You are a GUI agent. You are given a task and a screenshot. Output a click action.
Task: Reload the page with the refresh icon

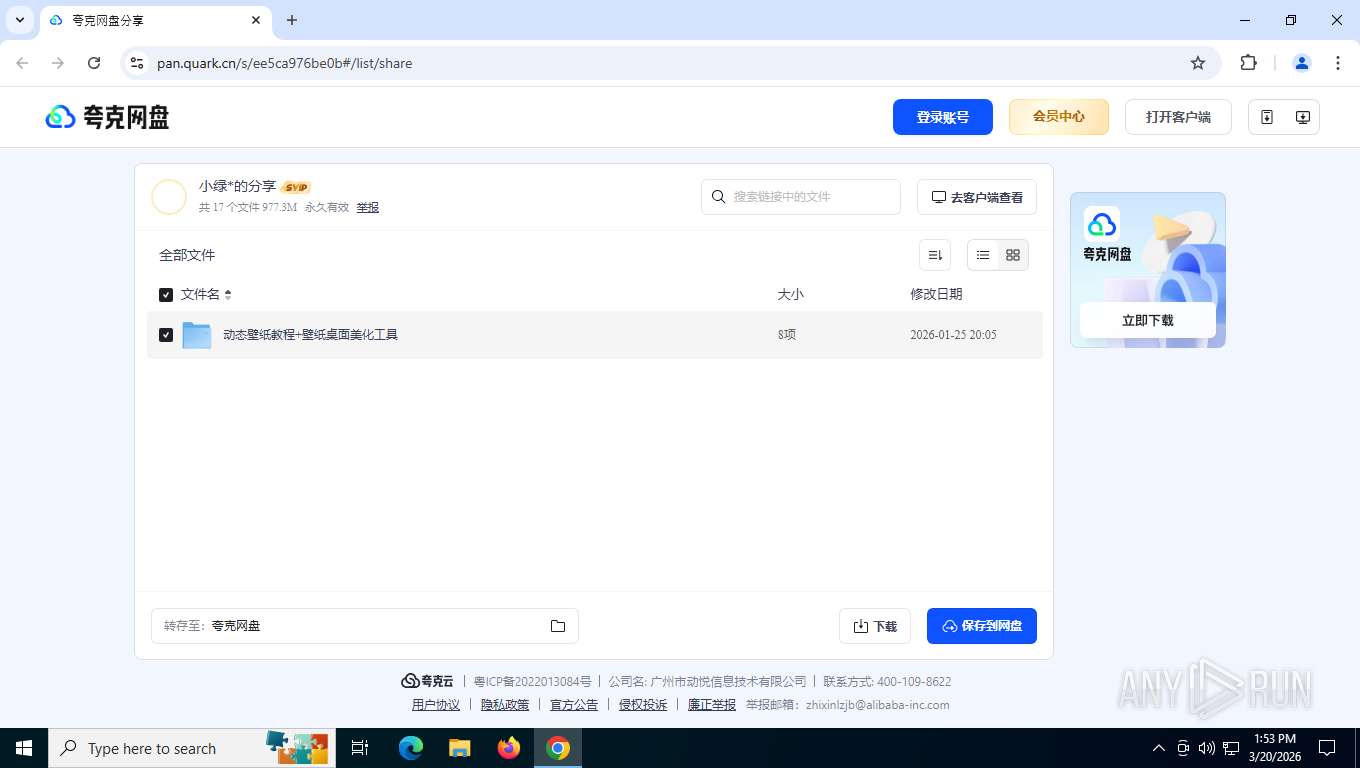click(94, 63)
